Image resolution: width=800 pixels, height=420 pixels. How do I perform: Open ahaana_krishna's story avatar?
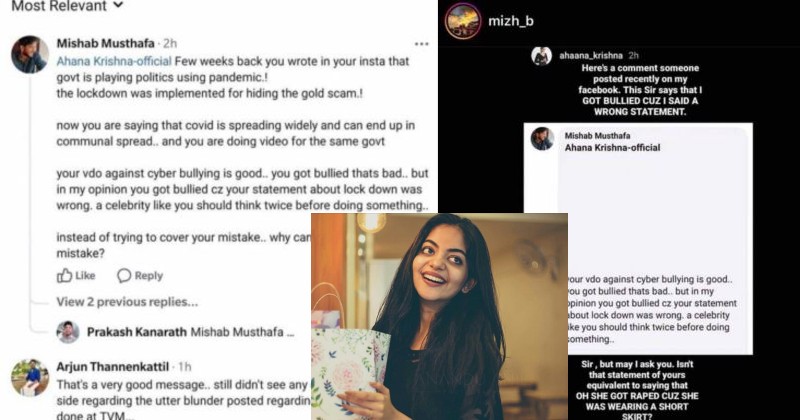click(541, 56)
